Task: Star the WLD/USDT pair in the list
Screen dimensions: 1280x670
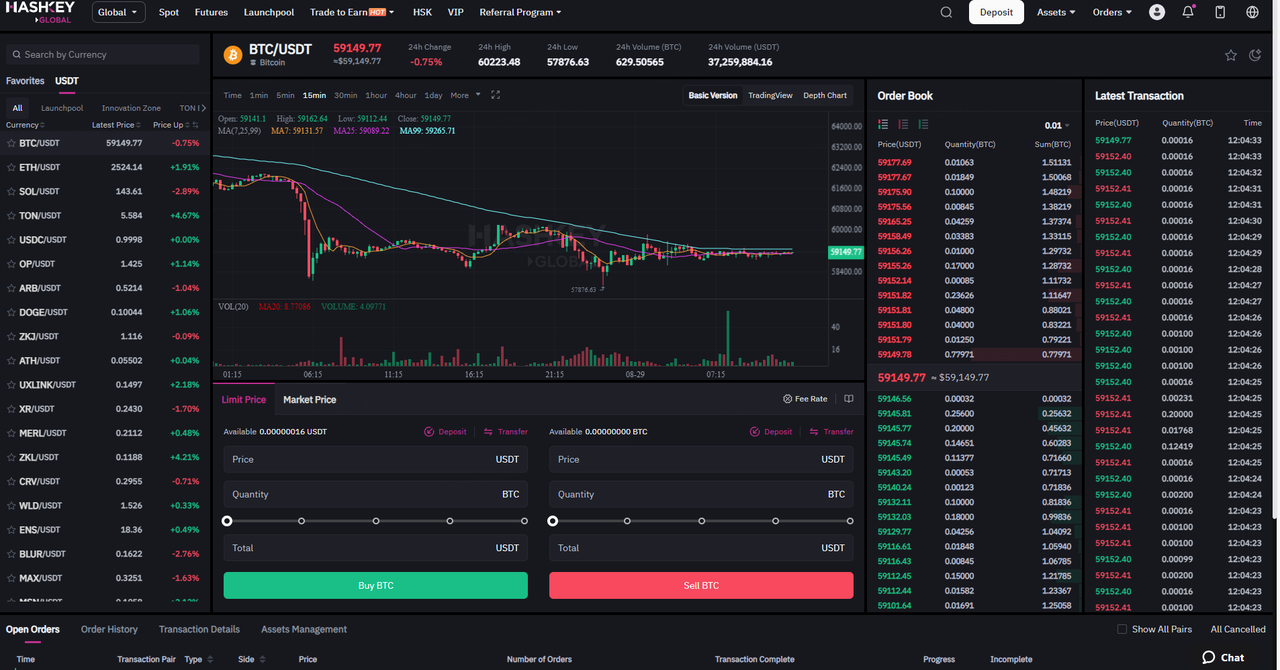Action: pos(12,505)
